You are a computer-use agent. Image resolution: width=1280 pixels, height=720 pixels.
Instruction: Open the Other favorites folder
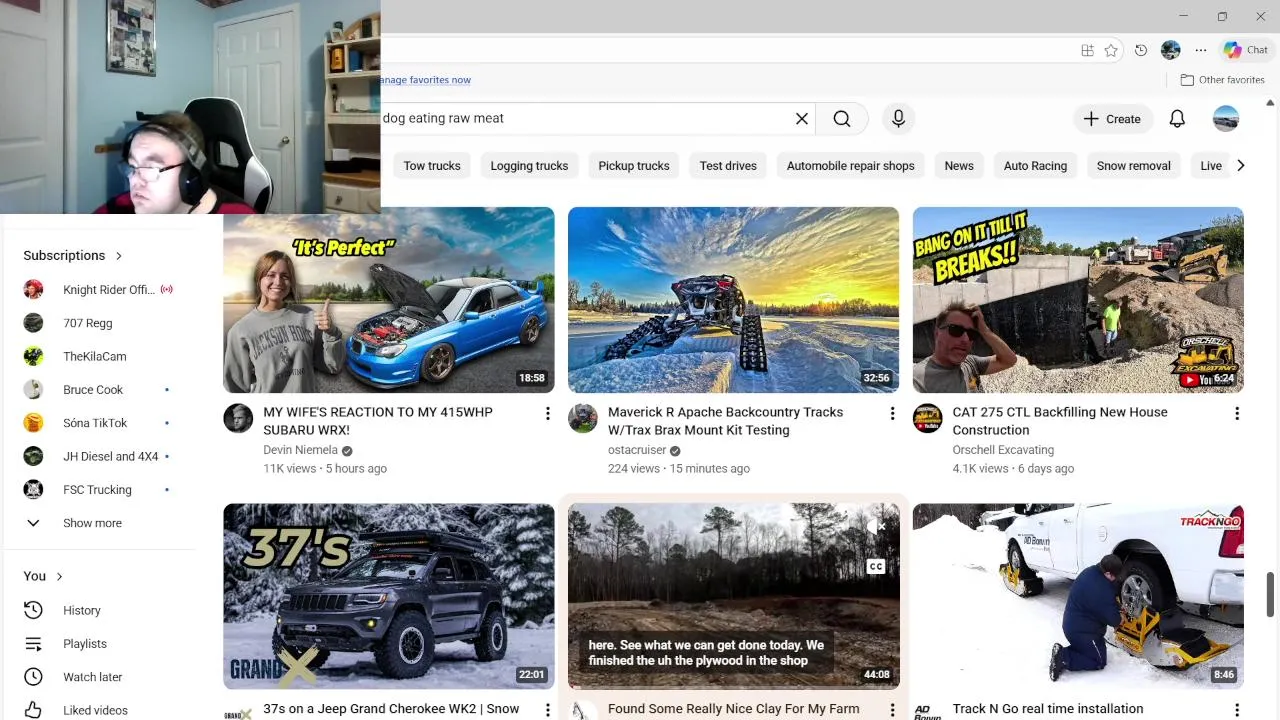[1222, 80]
